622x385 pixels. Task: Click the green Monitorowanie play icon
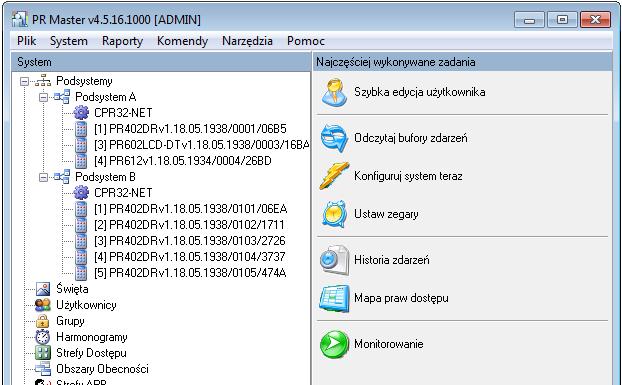[334, 344]
